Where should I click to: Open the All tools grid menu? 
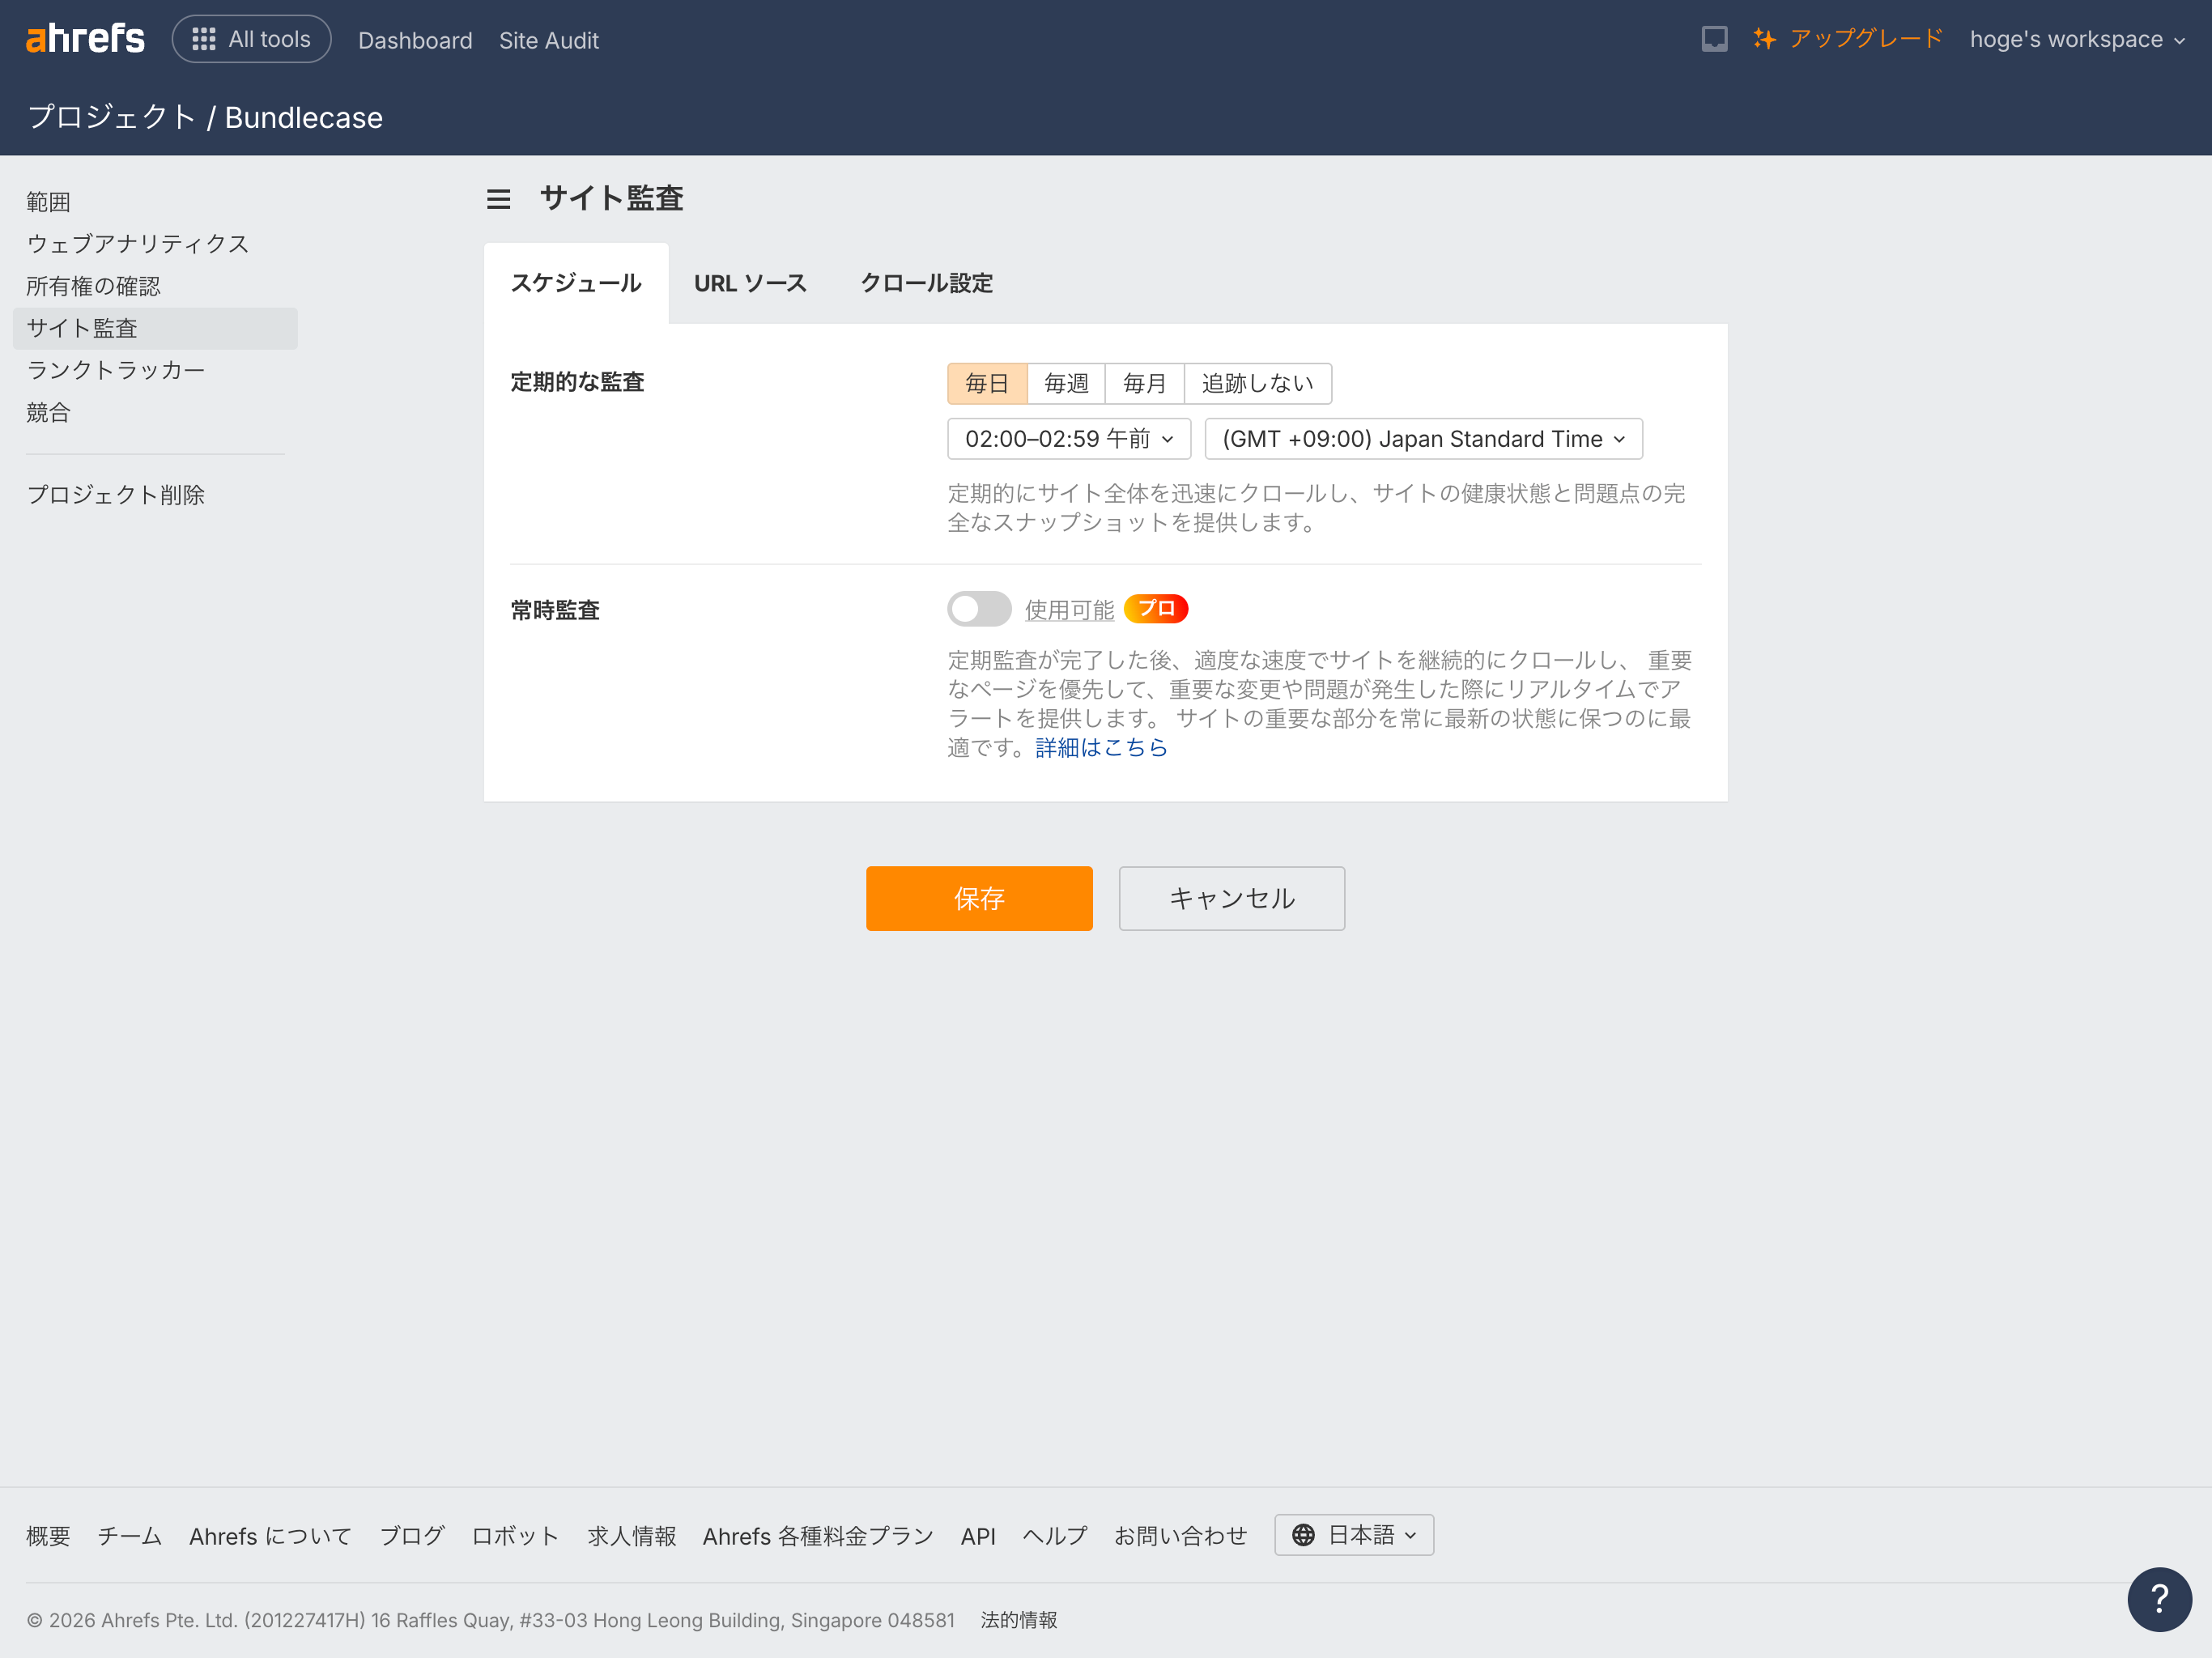[x=251, y=38]
